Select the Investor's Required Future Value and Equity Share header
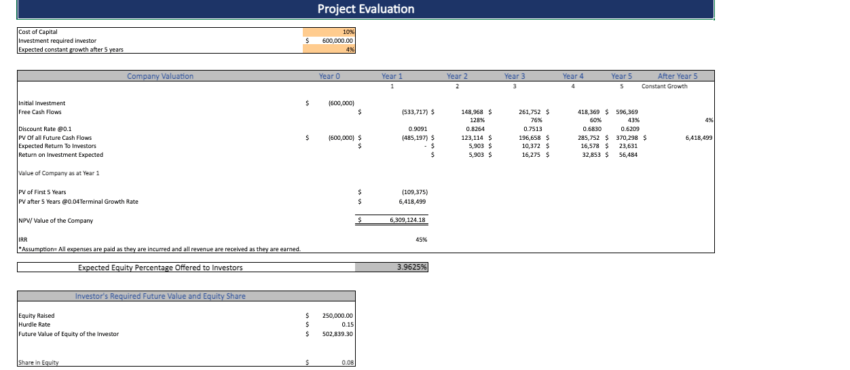Image resolution: width=850 pixels, height=370 pixels. [x=160, y=296]
